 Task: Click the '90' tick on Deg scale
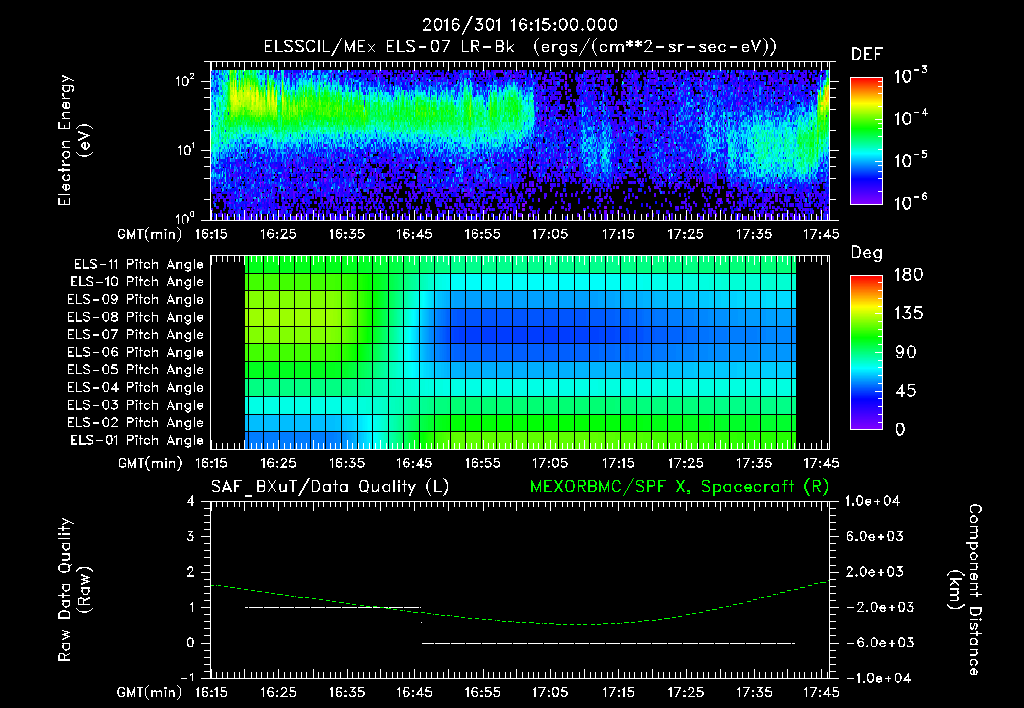coord(906,352)
